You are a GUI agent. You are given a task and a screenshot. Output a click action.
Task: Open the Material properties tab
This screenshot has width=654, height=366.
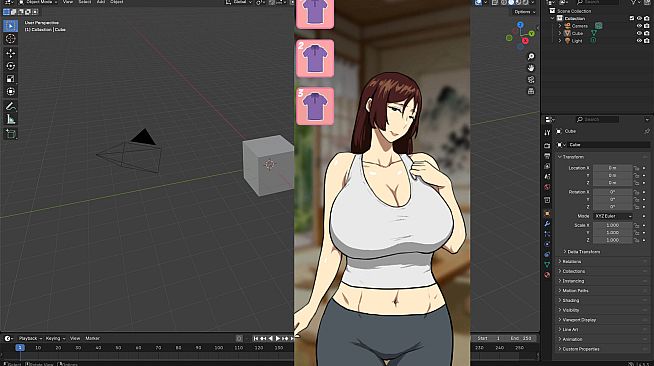[547, 275]
